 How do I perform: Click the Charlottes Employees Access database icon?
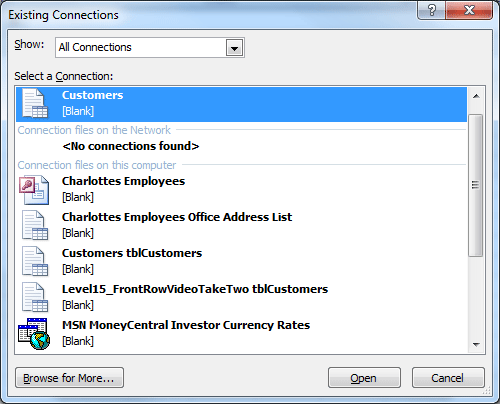point(34,190)
